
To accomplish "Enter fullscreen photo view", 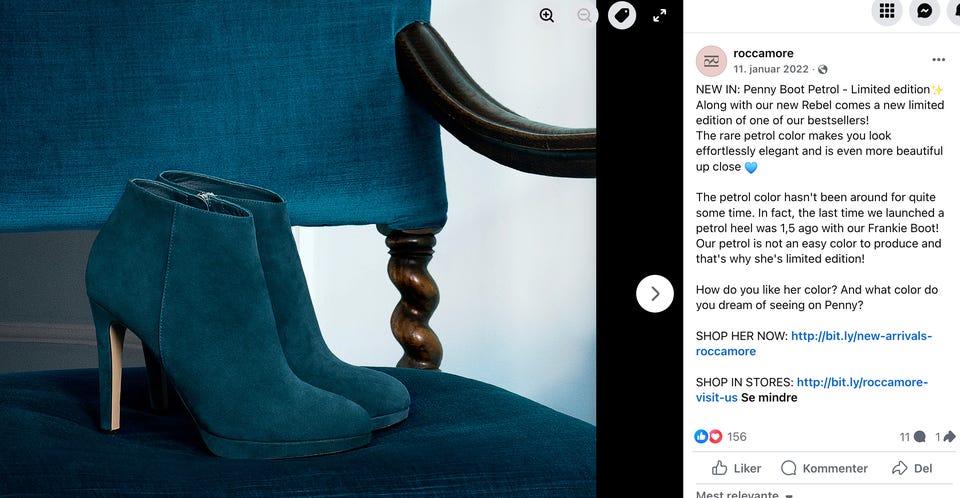I will click(x=659, y=15).
